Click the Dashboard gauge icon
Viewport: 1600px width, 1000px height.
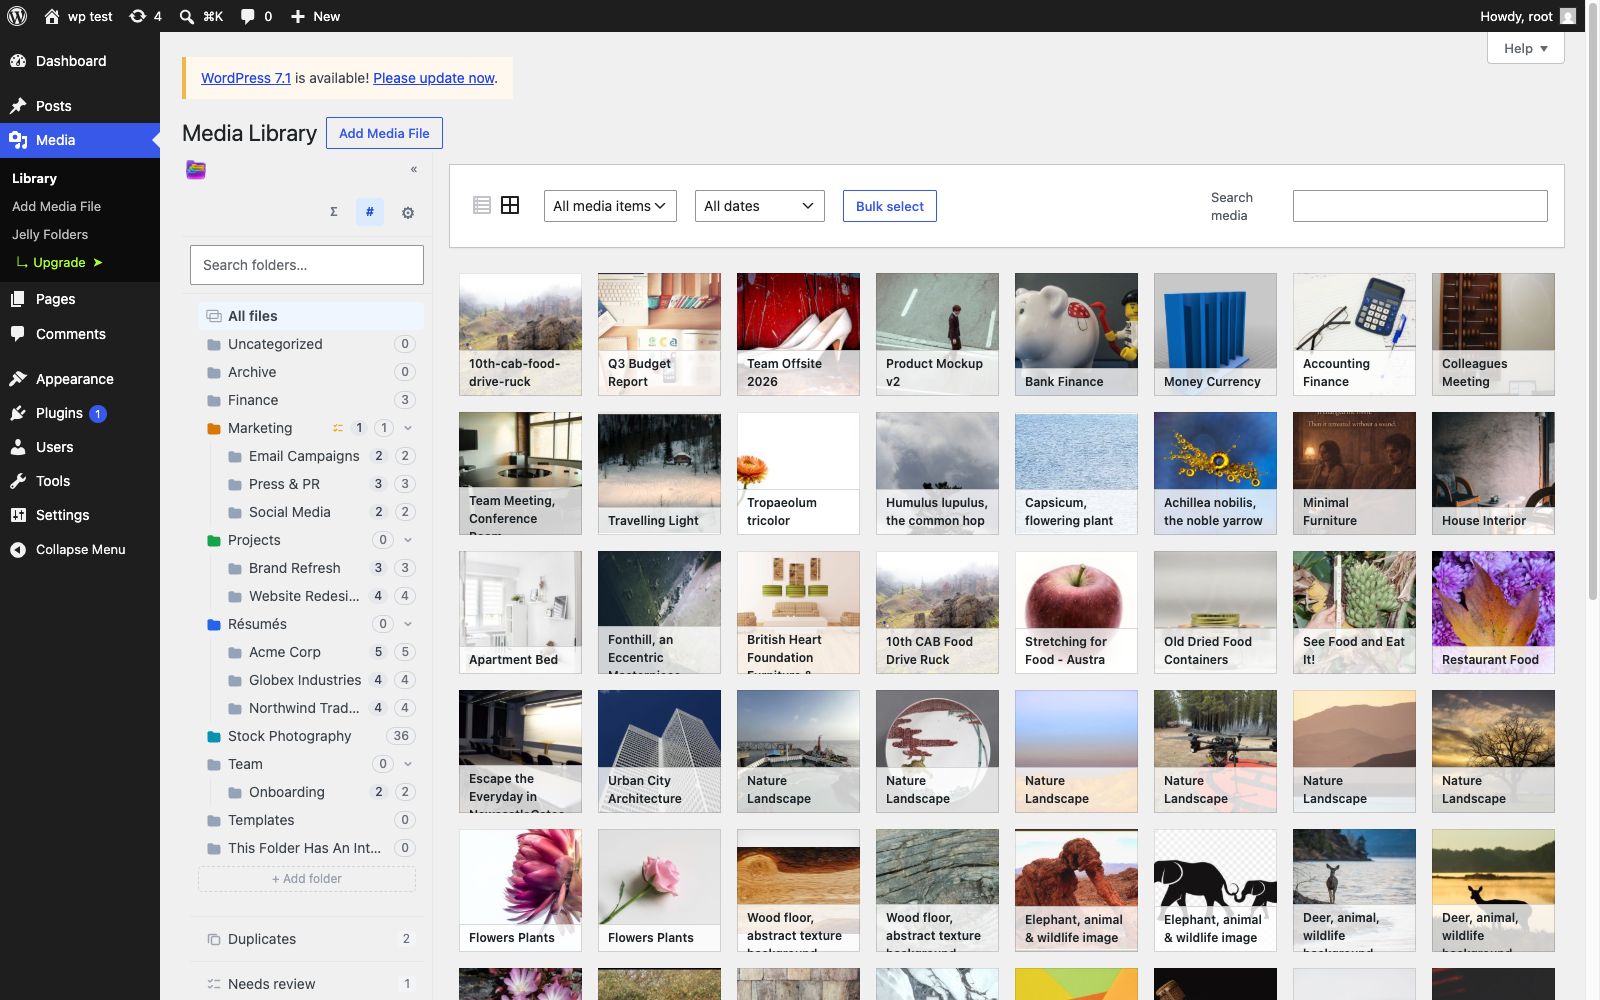[18, 61]
